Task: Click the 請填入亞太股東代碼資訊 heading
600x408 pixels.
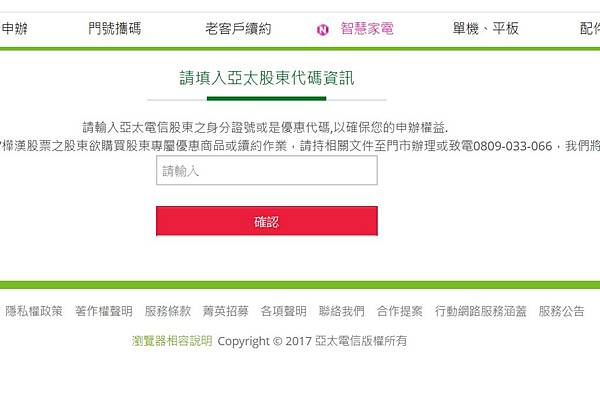Action: pos(267,78)
